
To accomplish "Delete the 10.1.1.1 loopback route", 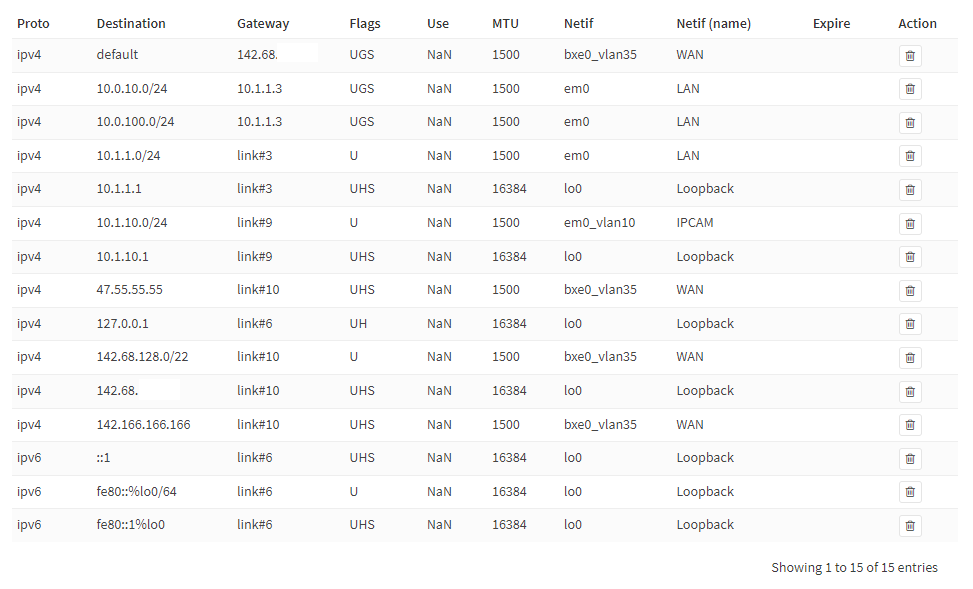I will 909,189.
